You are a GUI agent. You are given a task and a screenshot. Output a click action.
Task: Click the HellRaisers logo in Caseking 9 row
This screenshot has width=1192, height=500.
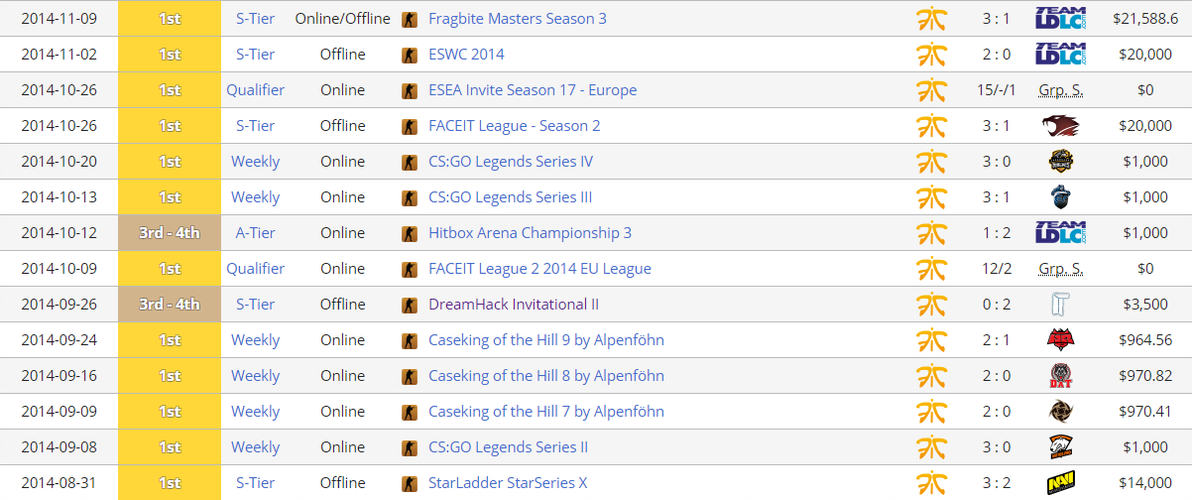tap(1060, 340)
